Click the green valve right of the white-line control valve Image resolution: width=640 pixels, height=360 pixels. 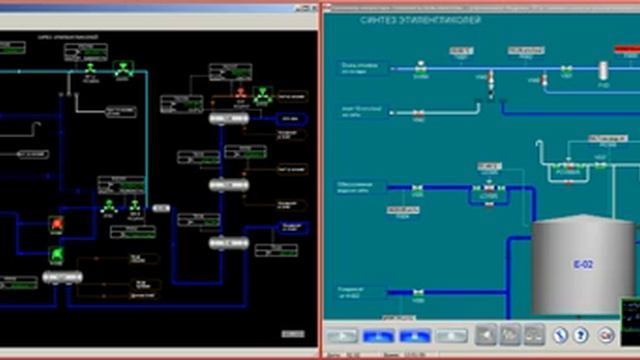tap(600, 165)
